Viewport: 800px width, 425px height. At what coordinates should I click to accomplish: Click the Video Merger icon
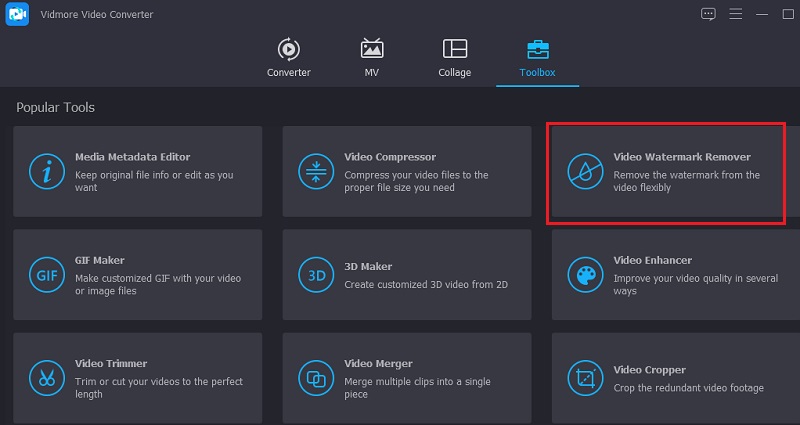pos(315,379)
